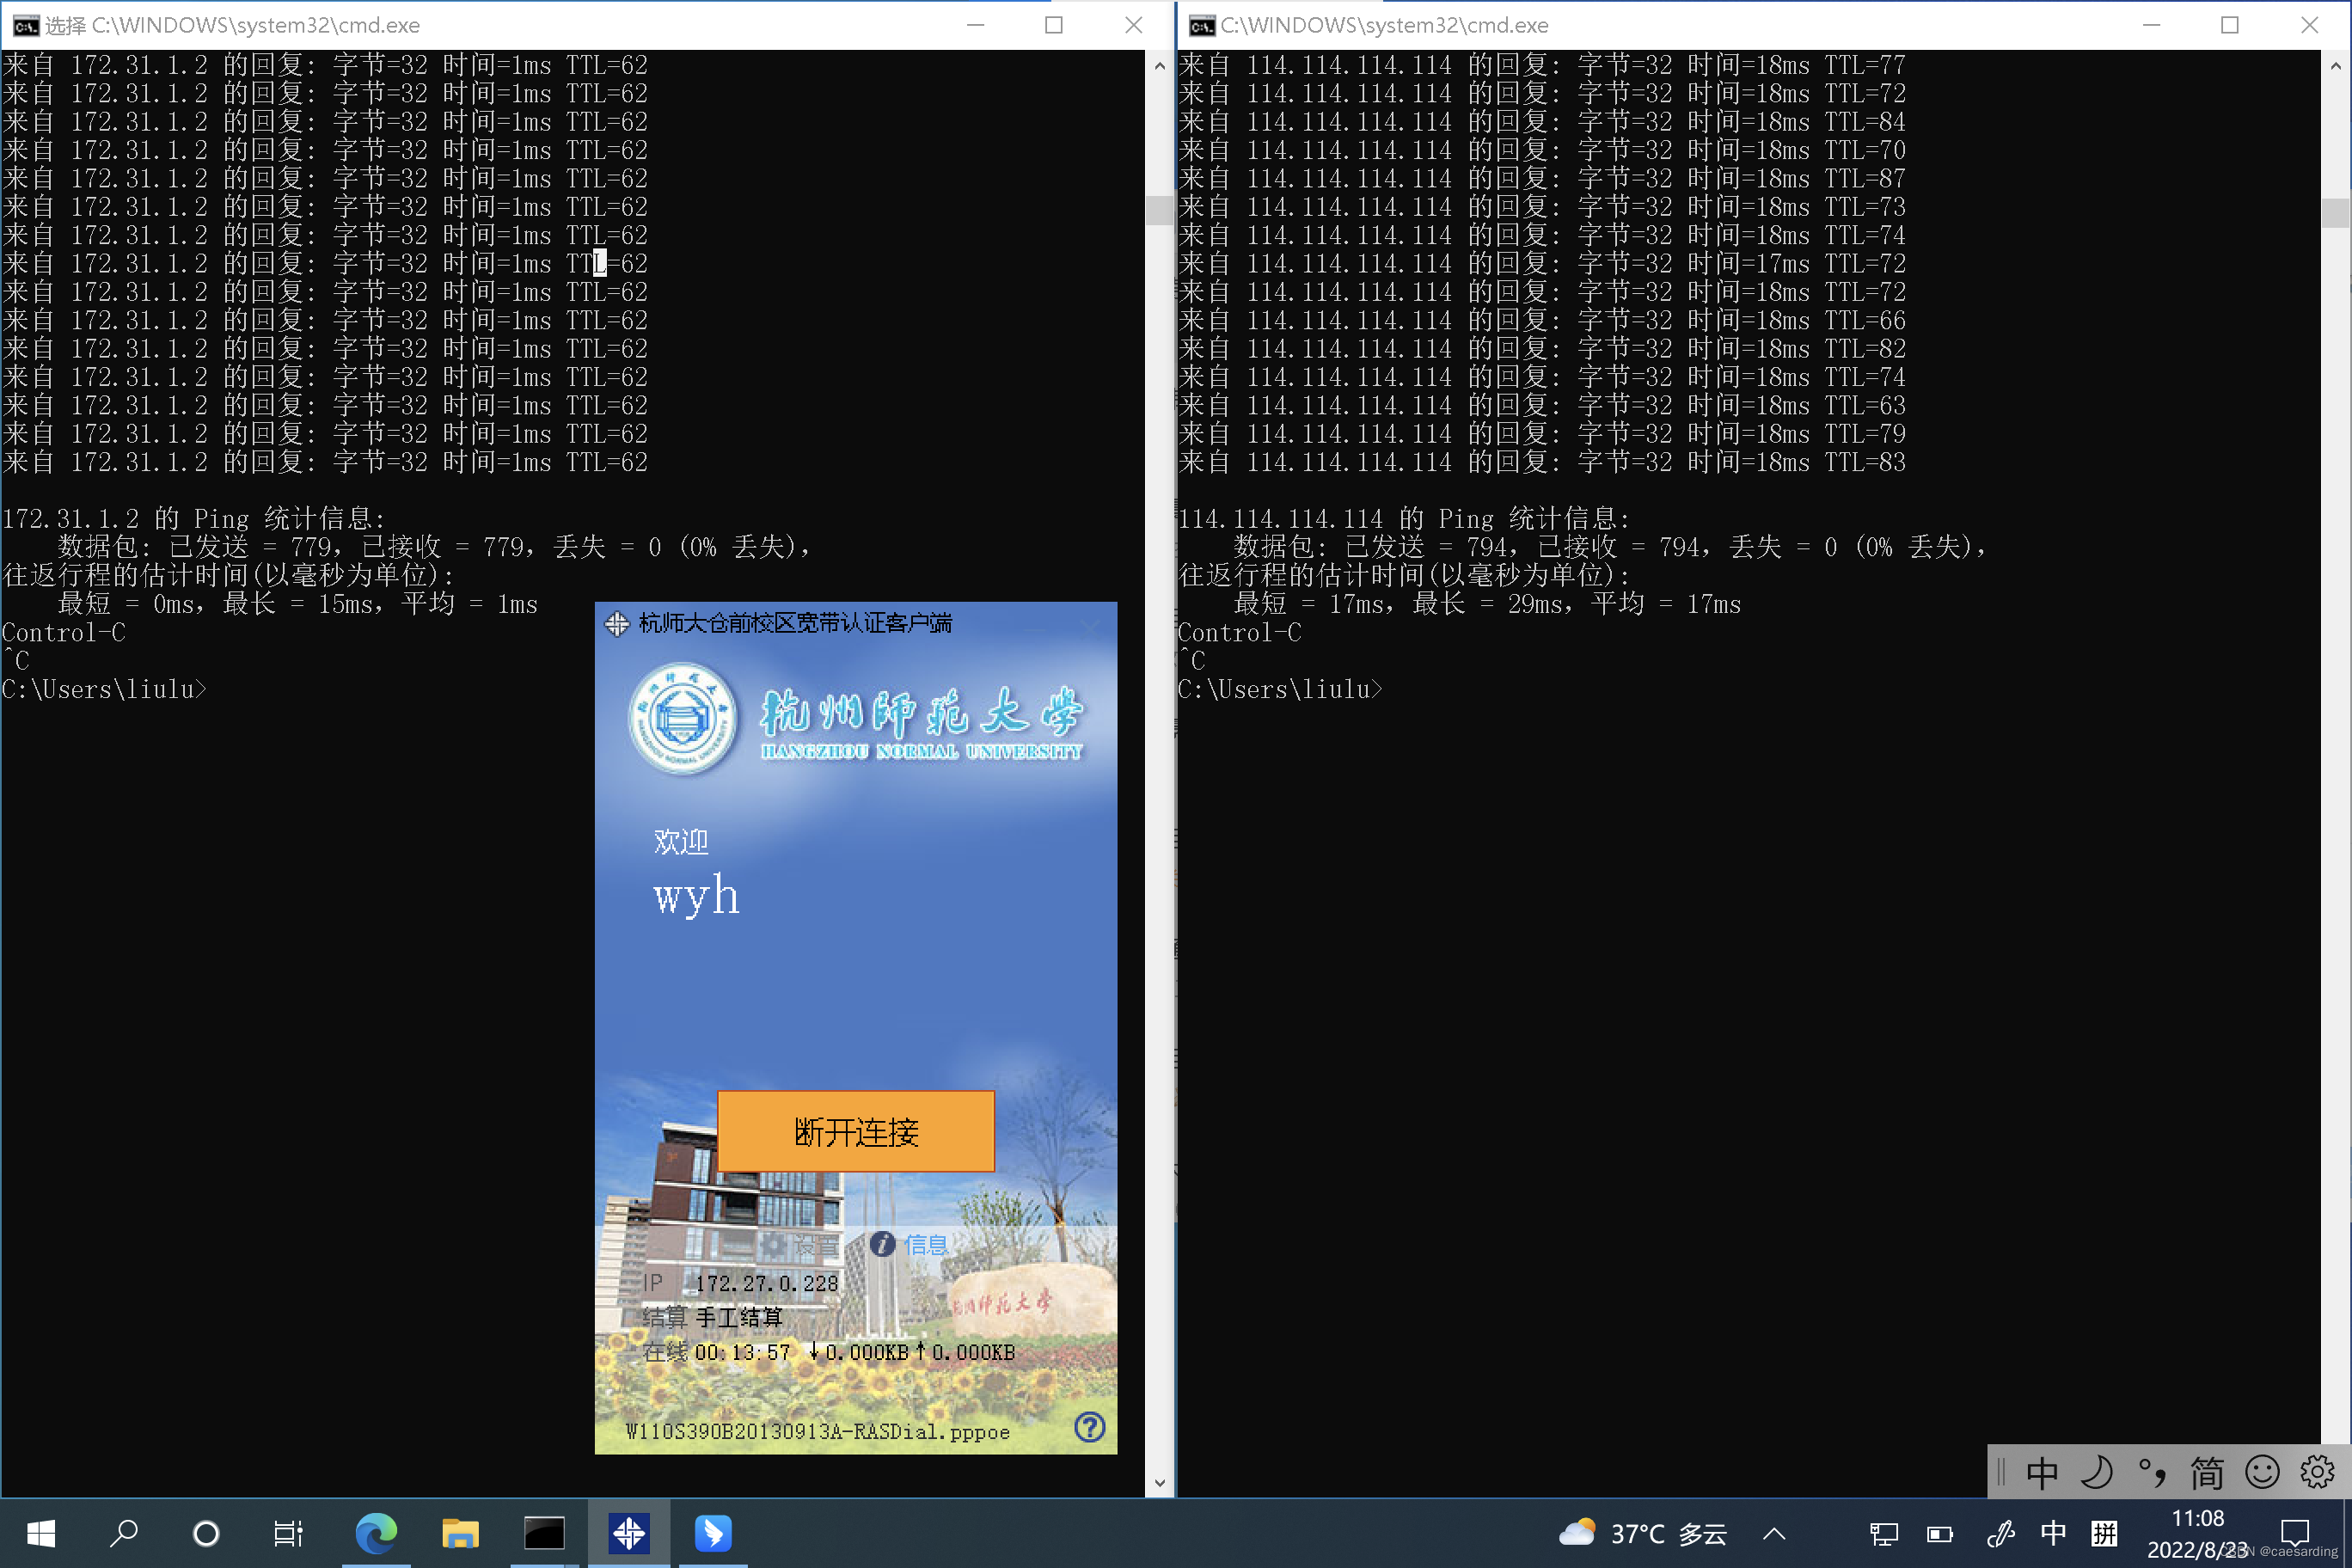Click the blue info circle icon
The height and width of the screenshot is (1568, 2352).
click(882, 1243)
